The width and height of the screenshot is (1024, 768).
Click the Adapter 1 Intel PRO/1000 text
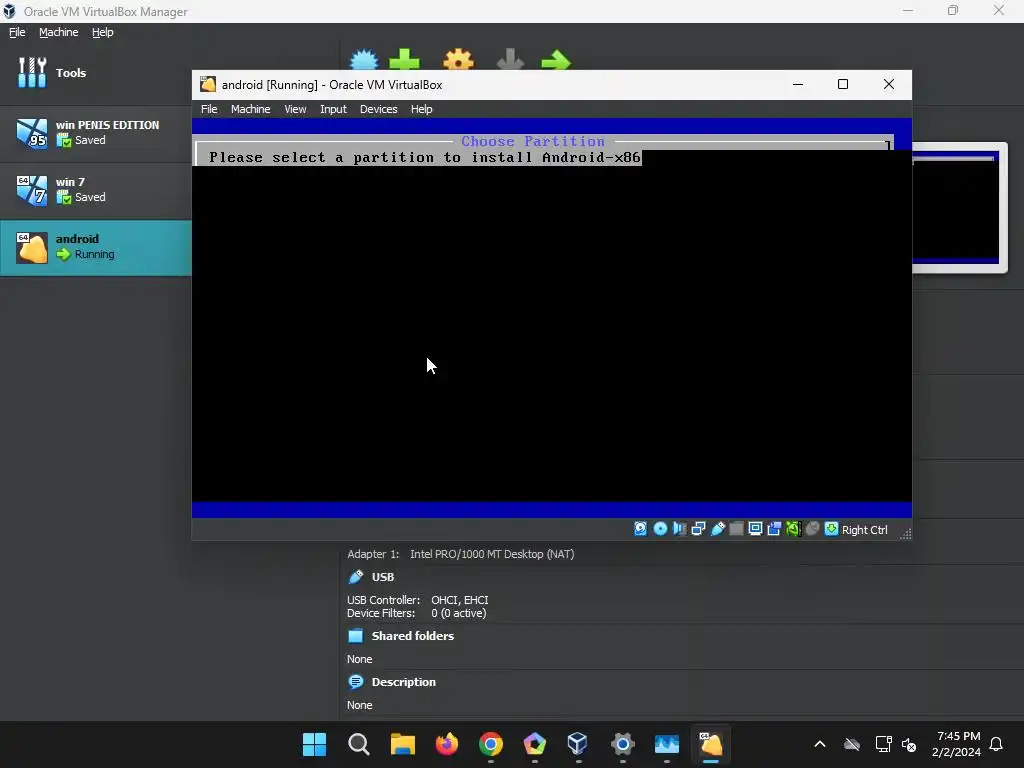tap(460, 554)
